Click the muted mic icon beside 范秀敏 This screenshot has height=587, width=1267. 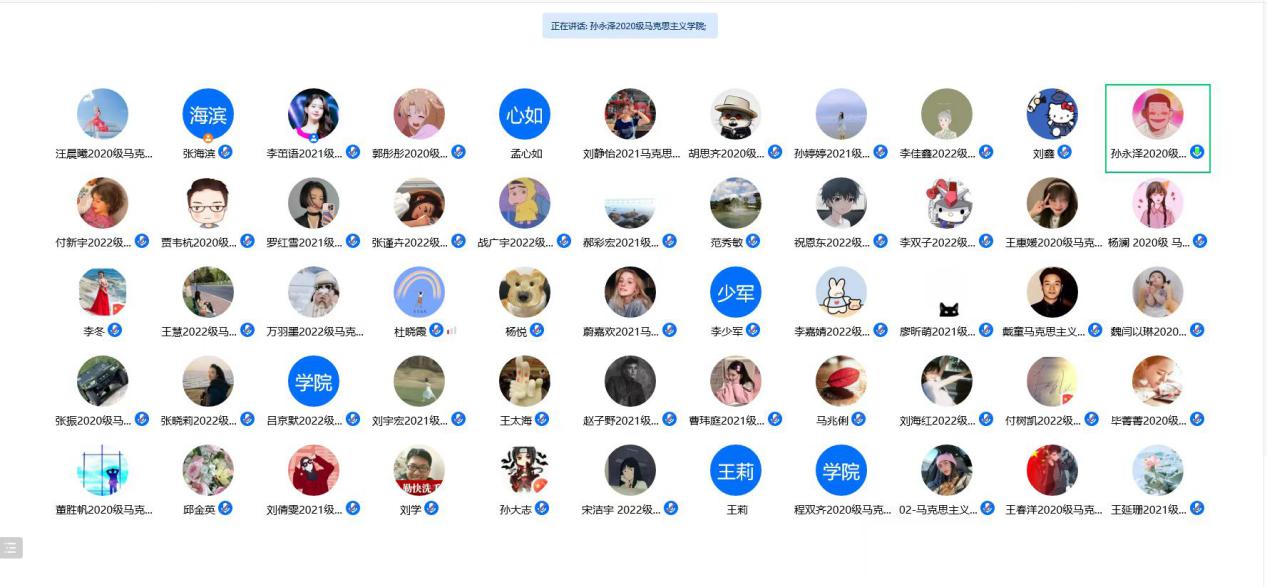(753, 241)
